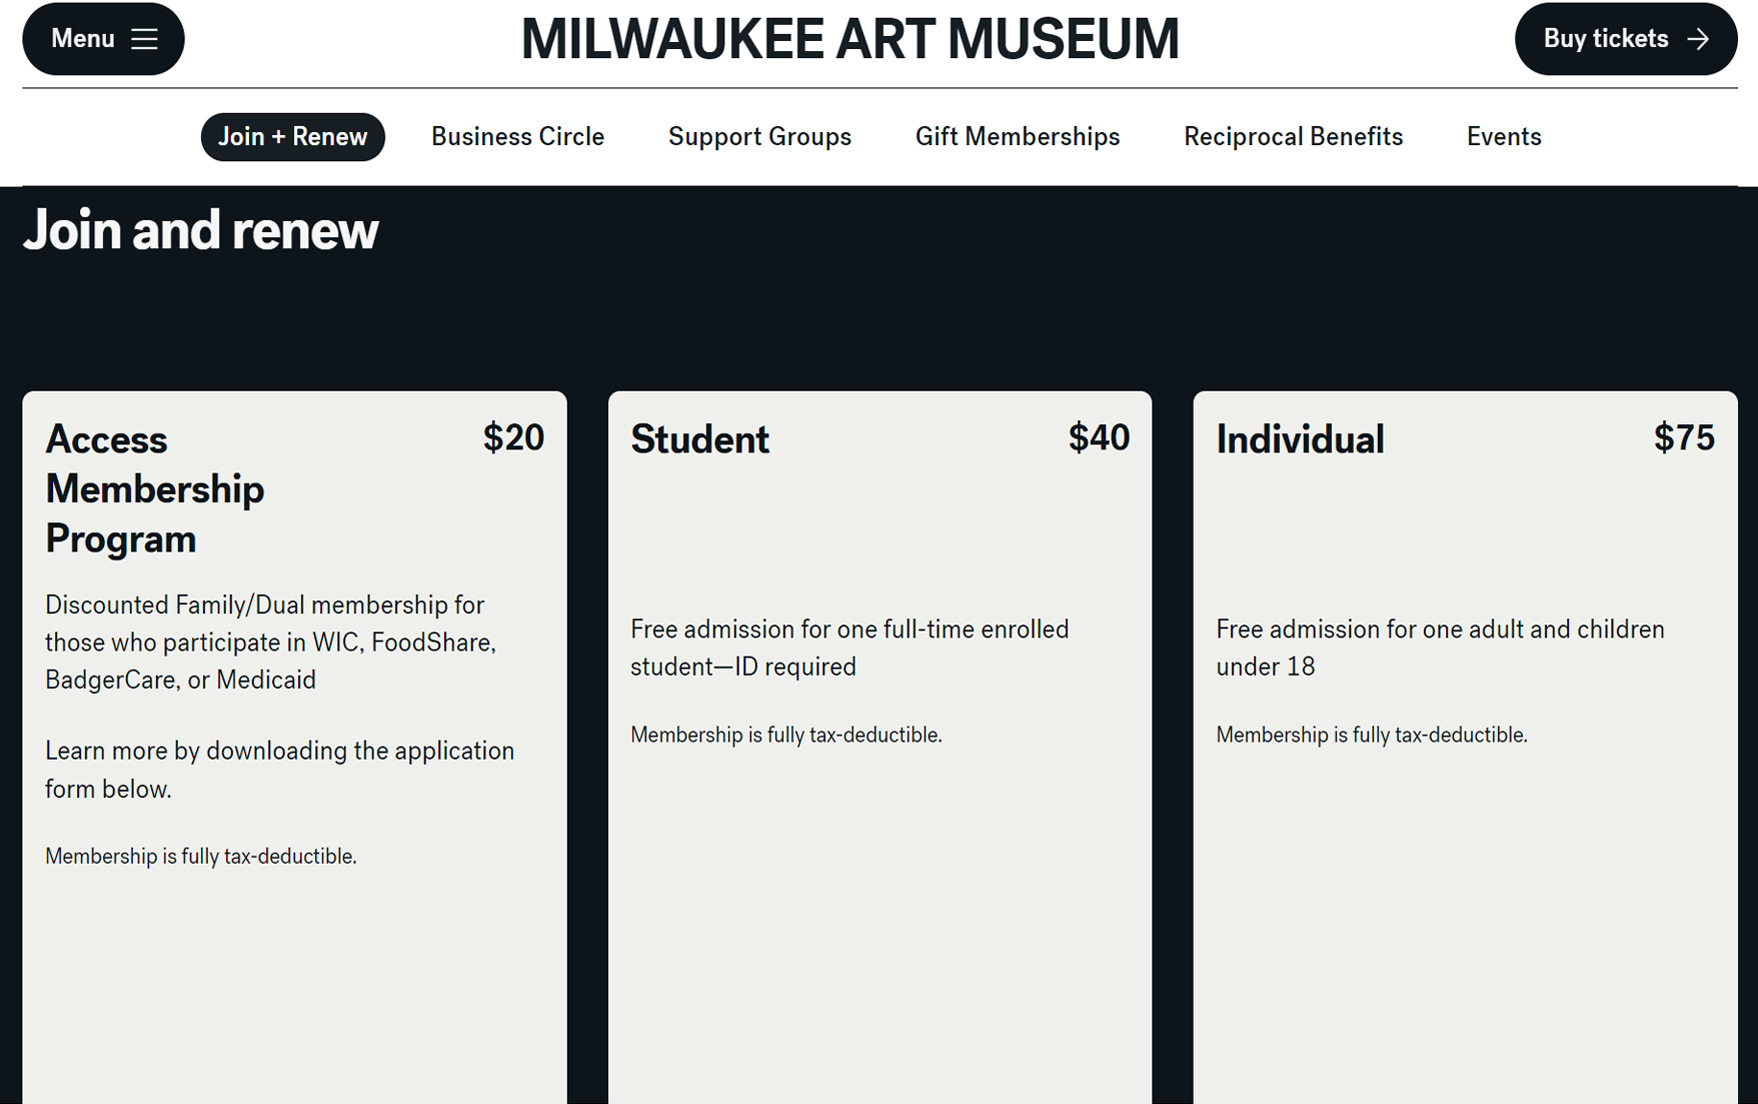Click the $20 price on the Access card

(513, 438)
